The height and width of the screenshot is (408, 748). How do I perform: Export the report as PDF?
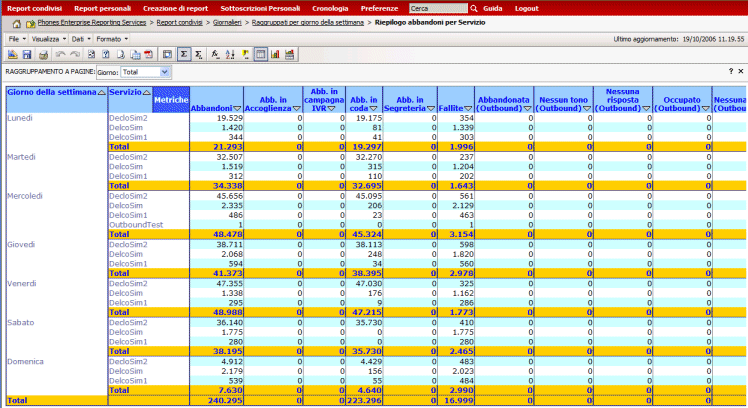click(x=149, y=54)
